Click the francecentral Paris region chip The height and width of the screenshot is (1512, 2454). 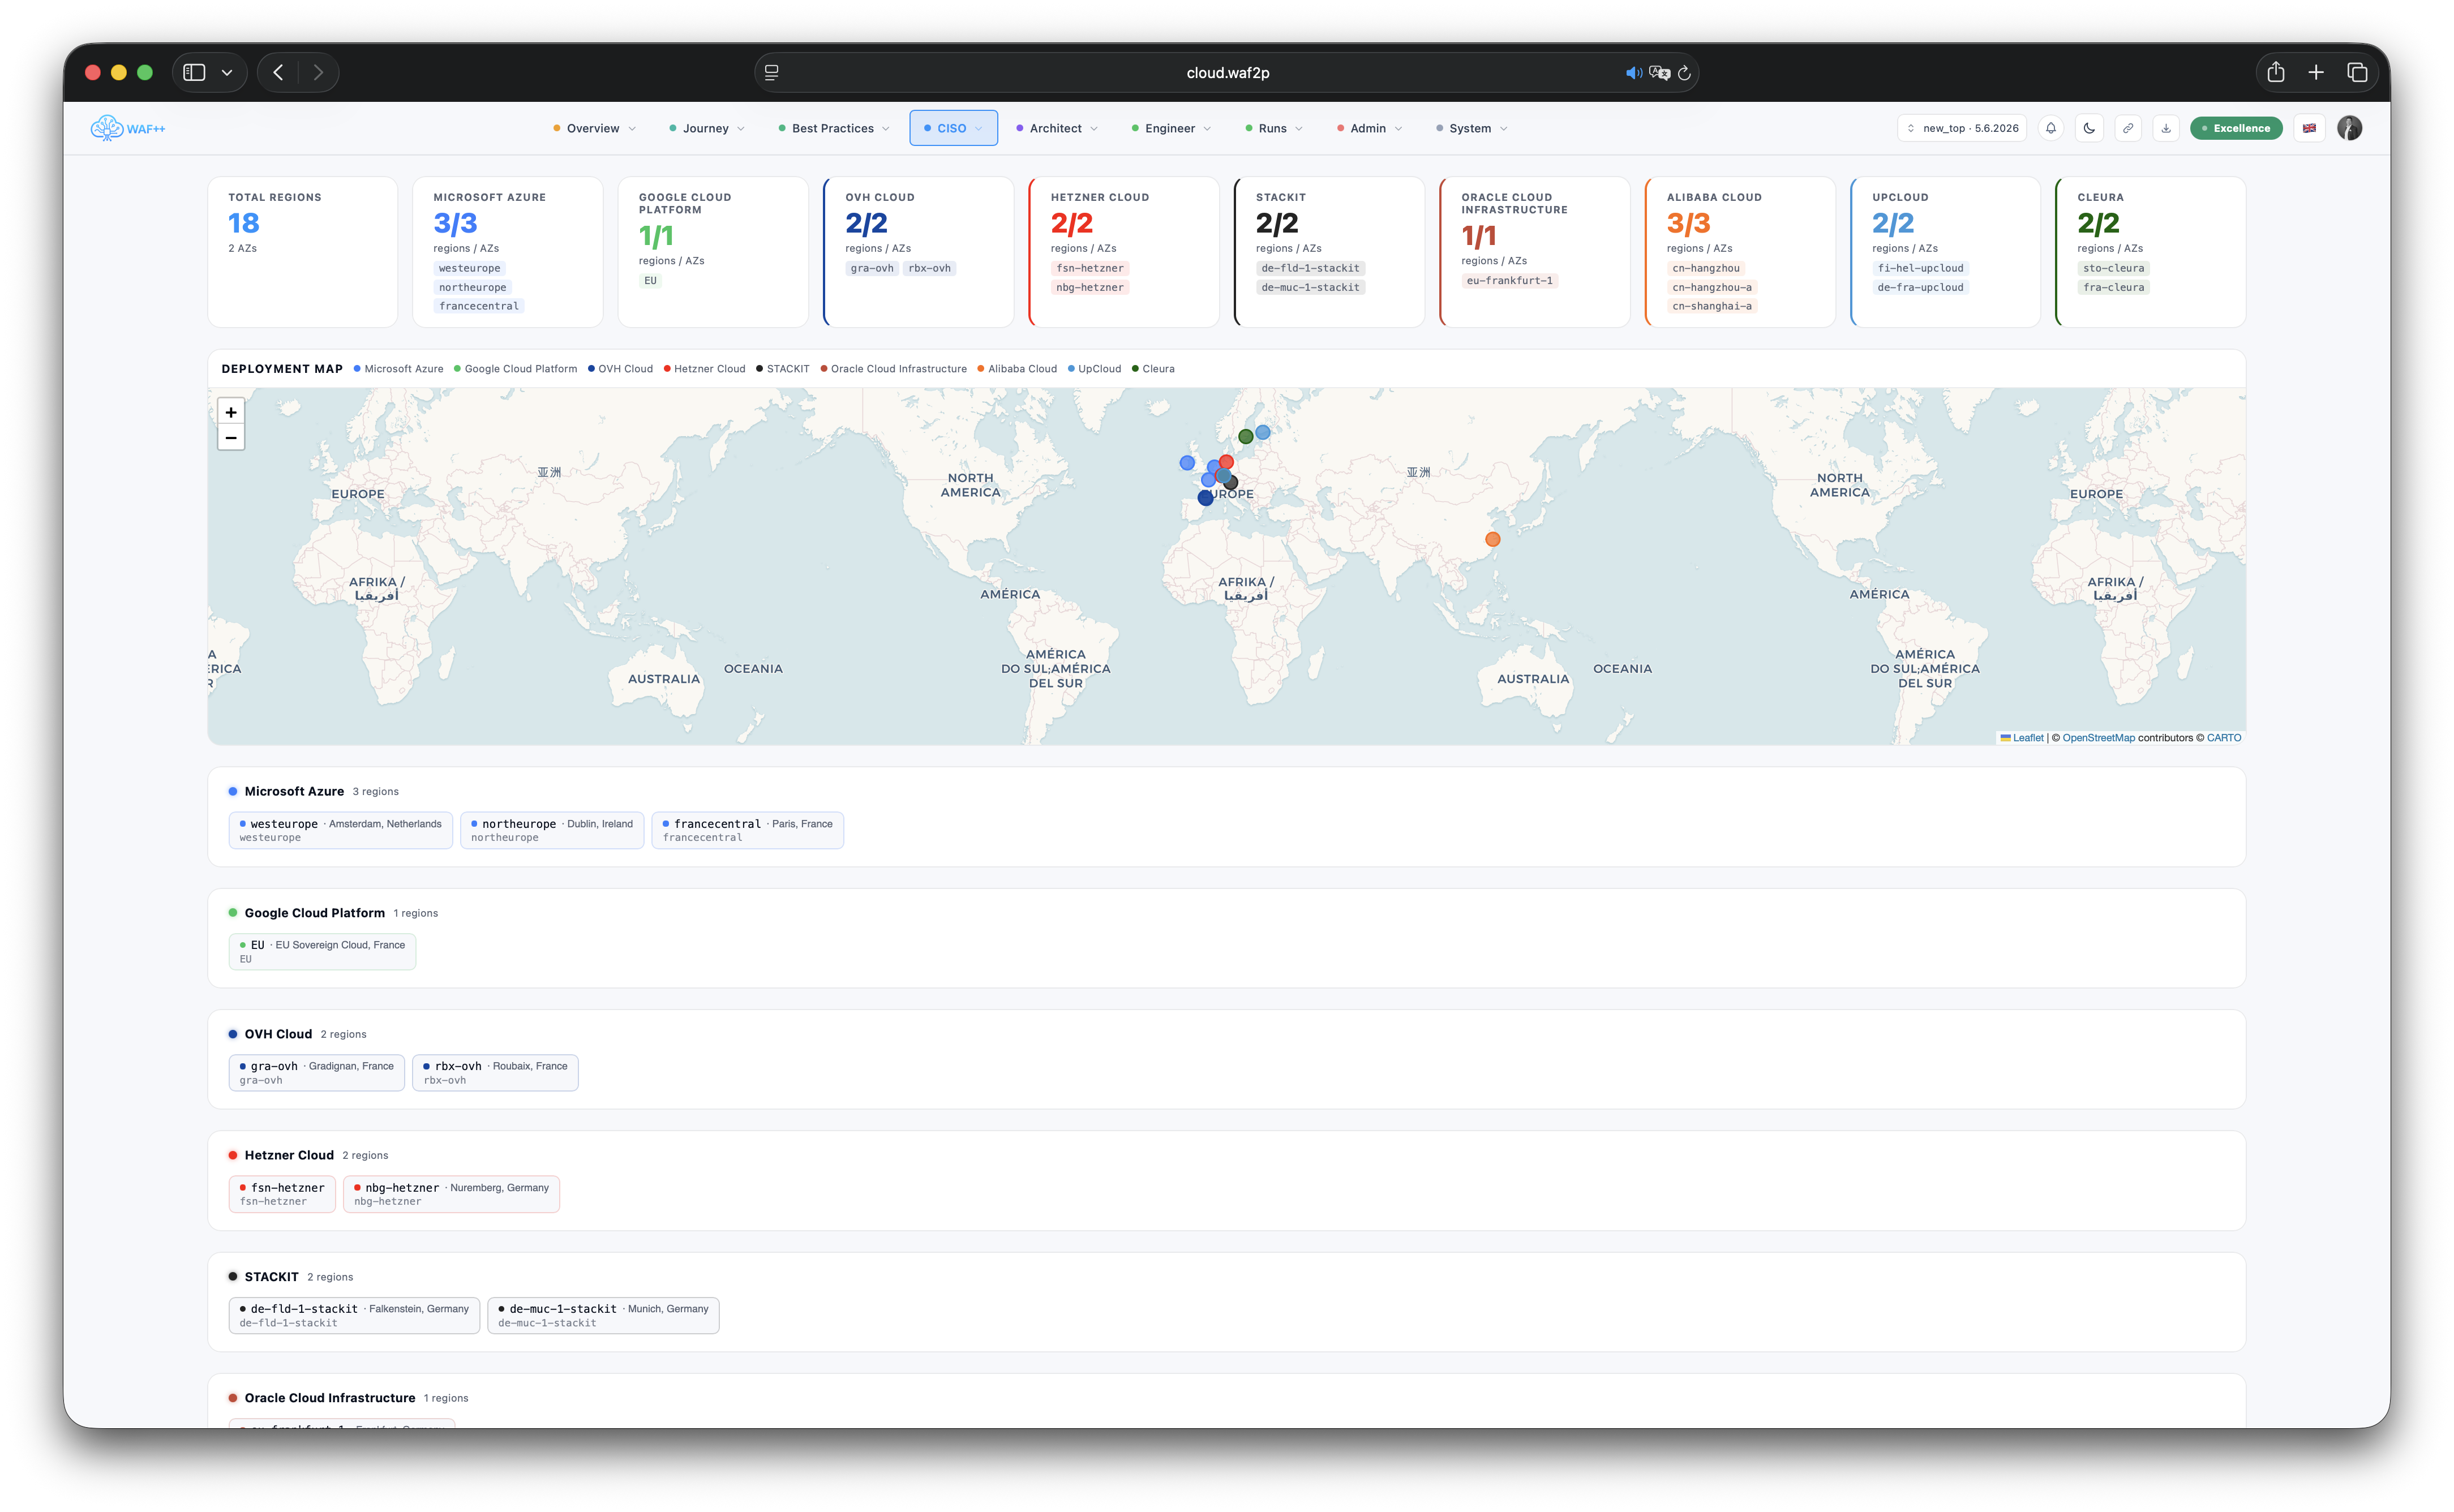coord(748,830)
